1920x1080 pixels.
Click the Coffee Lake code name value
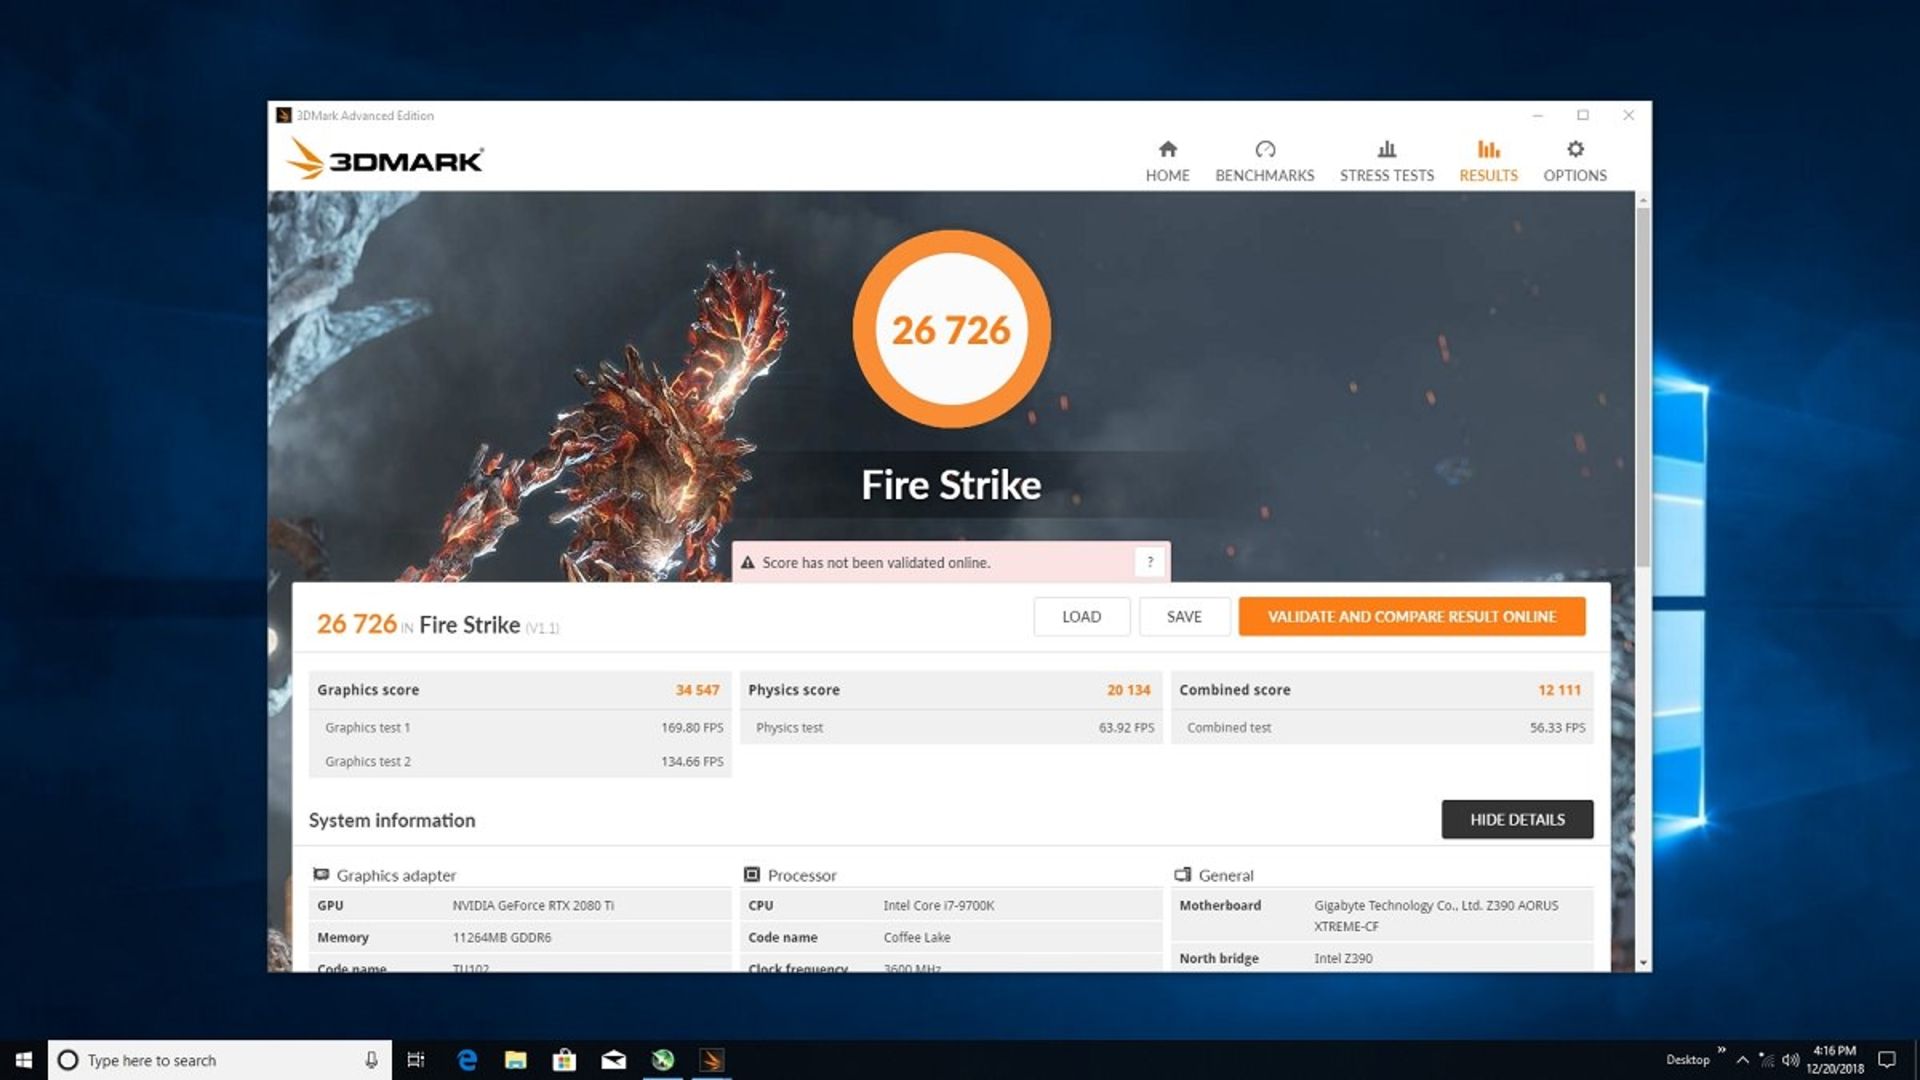(917, 937)
